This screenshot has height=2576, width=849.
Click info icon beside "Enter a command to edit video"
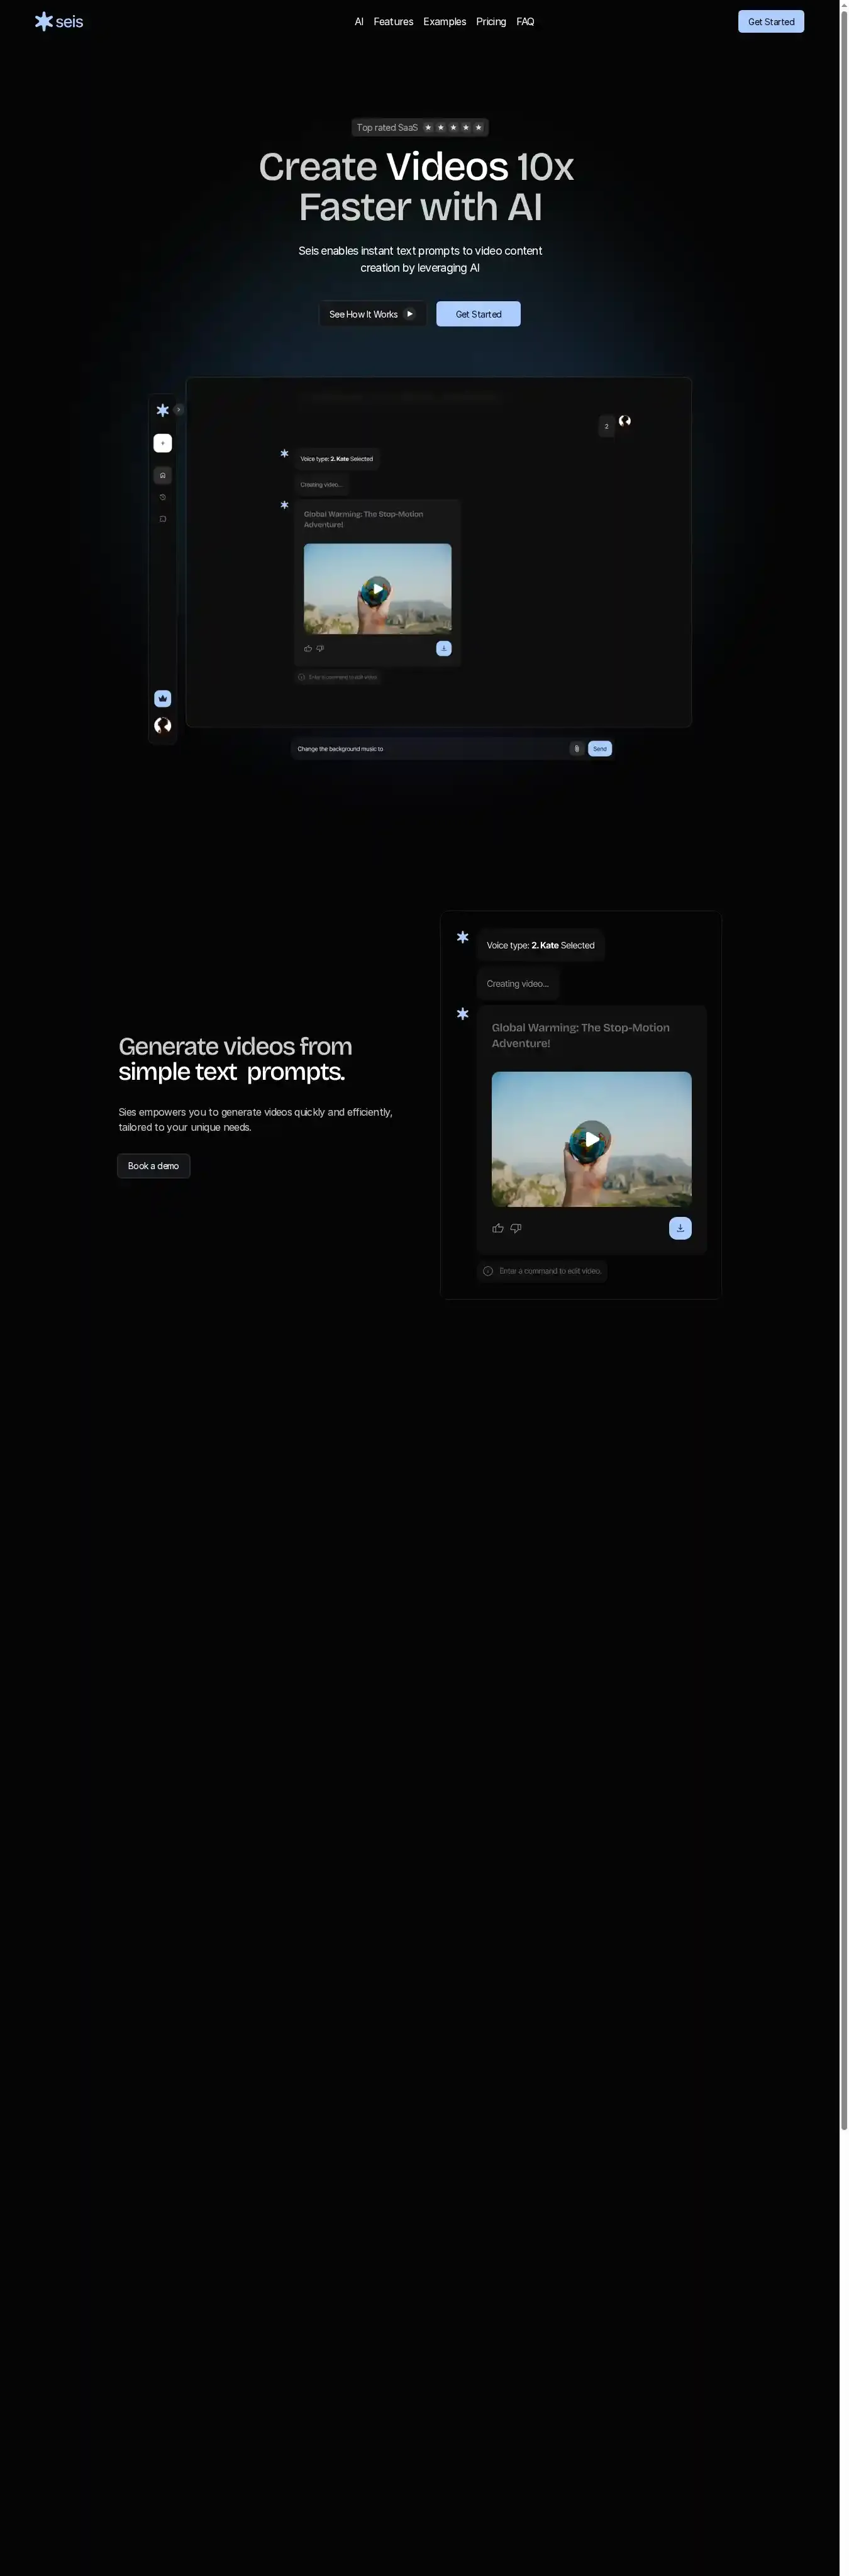point(488,1271)
